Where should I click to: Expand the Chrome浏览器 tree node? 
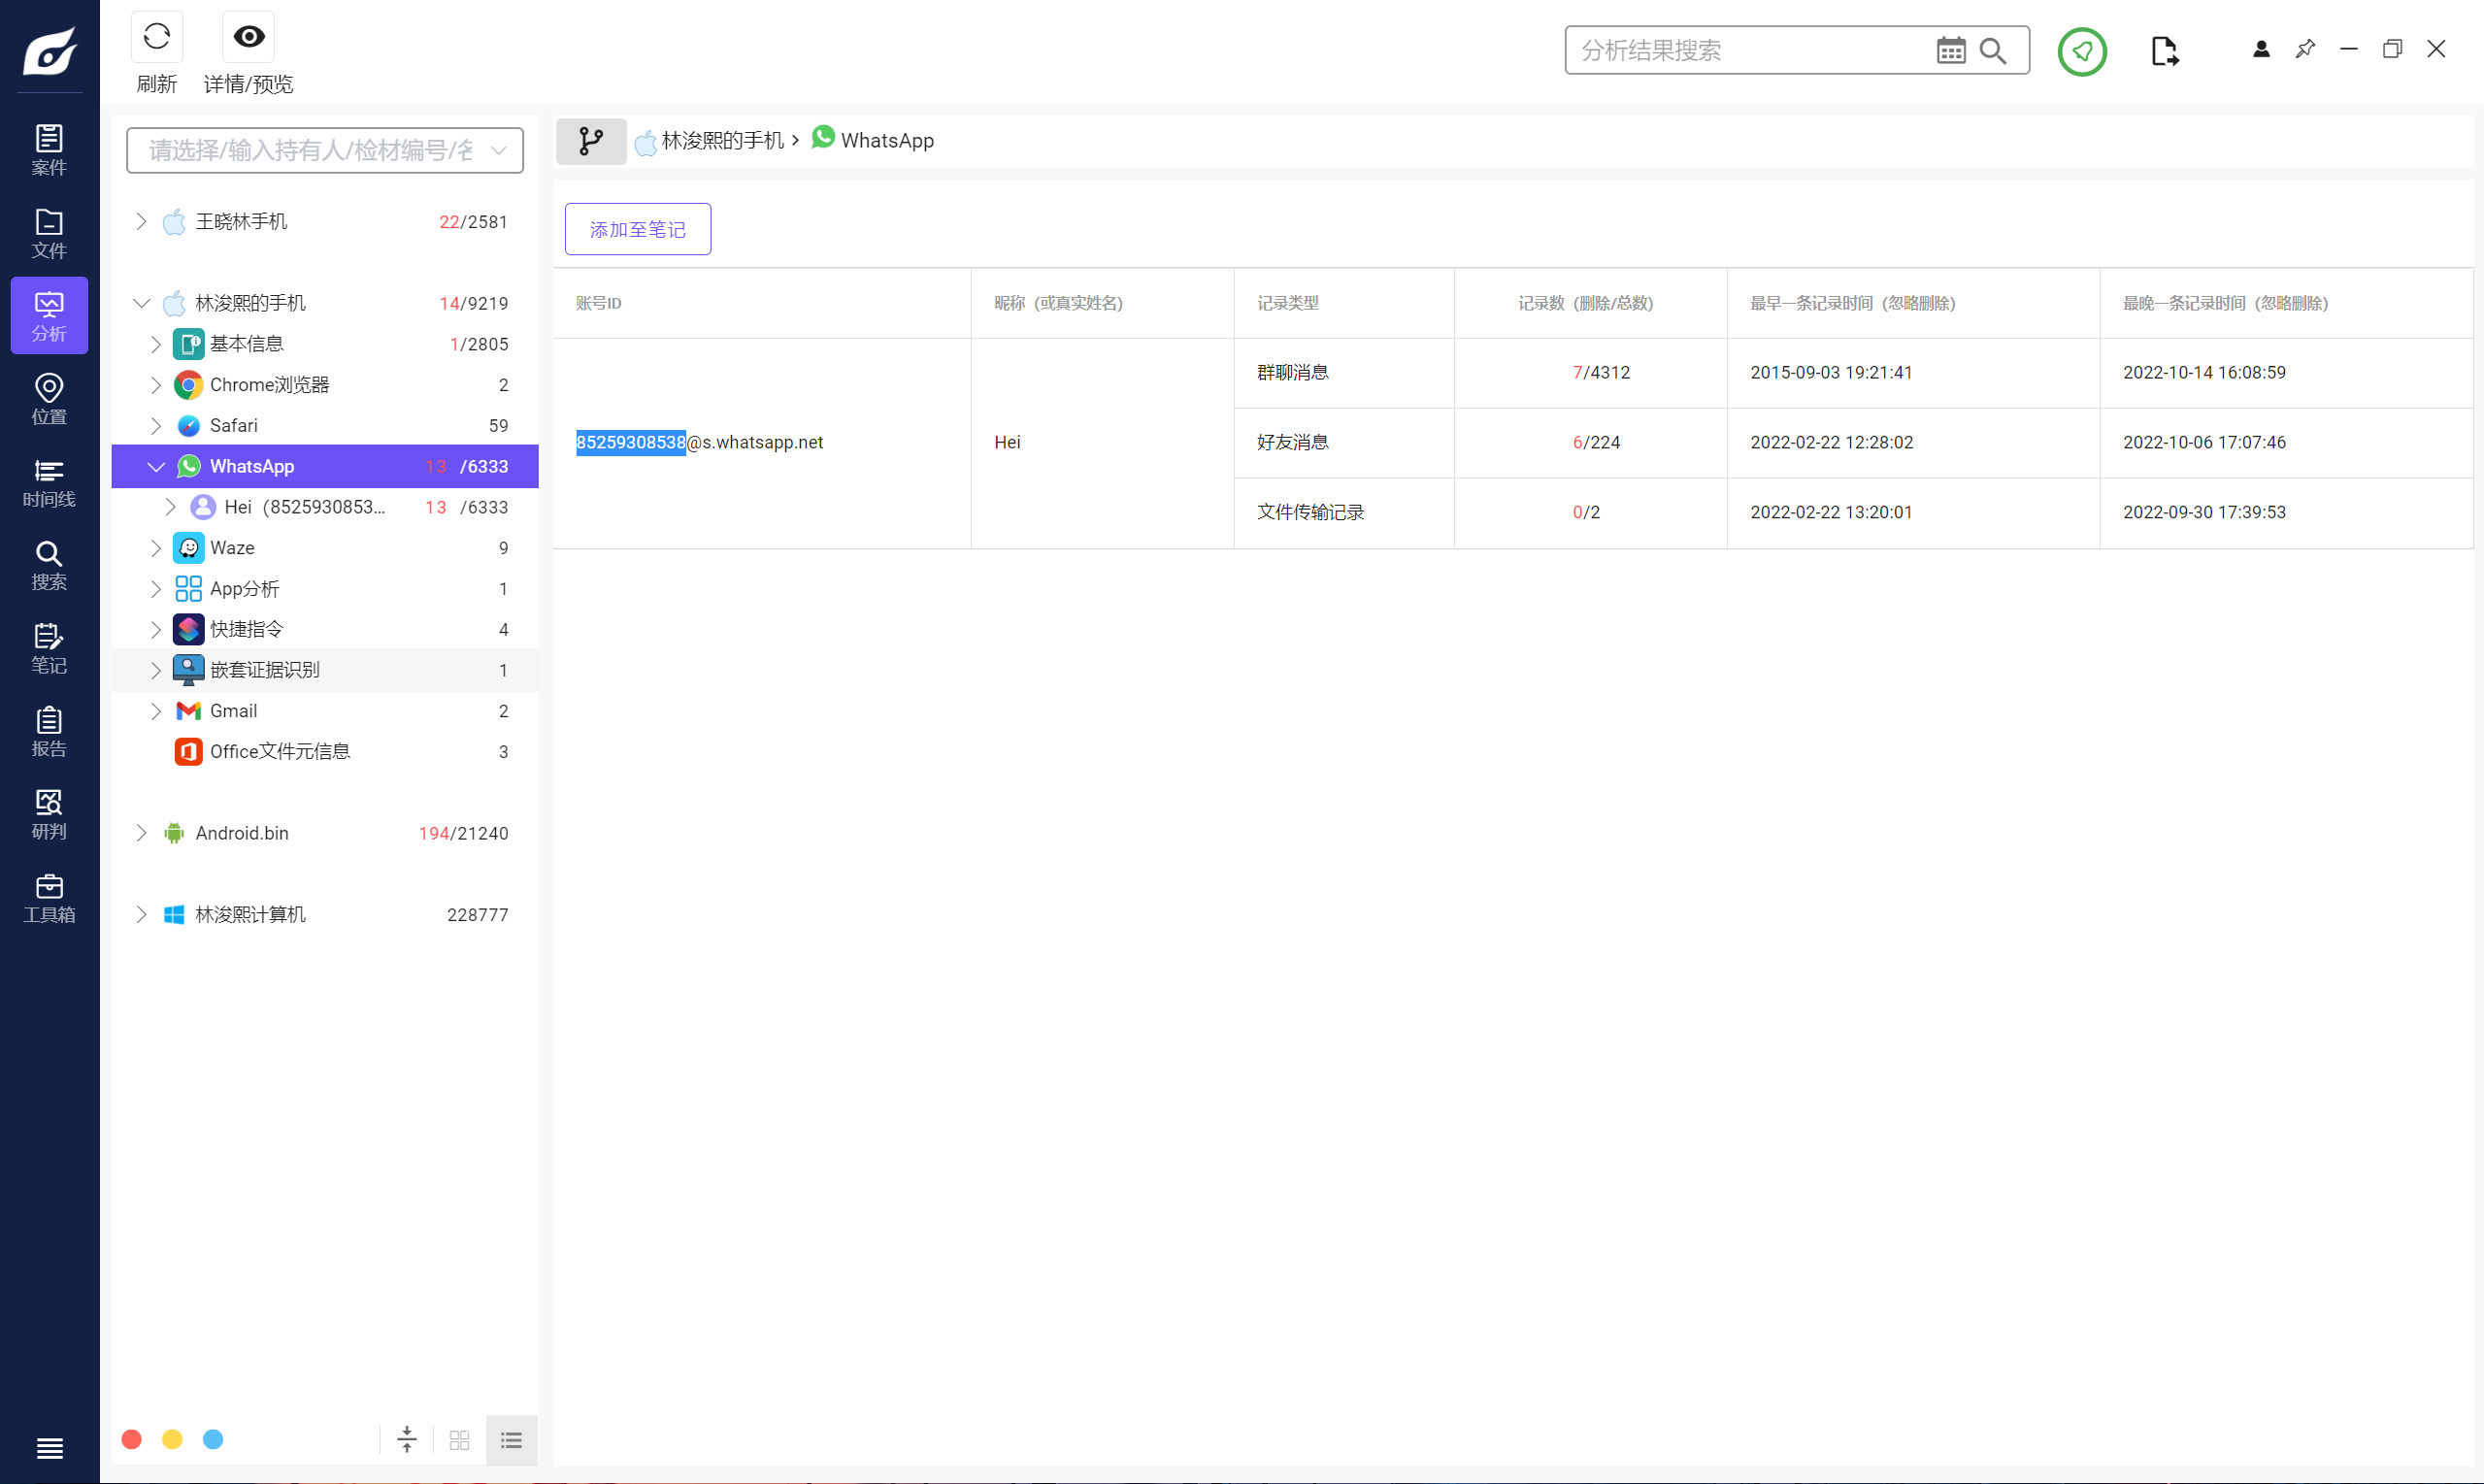pyautogui.click(x=156, y=385)
